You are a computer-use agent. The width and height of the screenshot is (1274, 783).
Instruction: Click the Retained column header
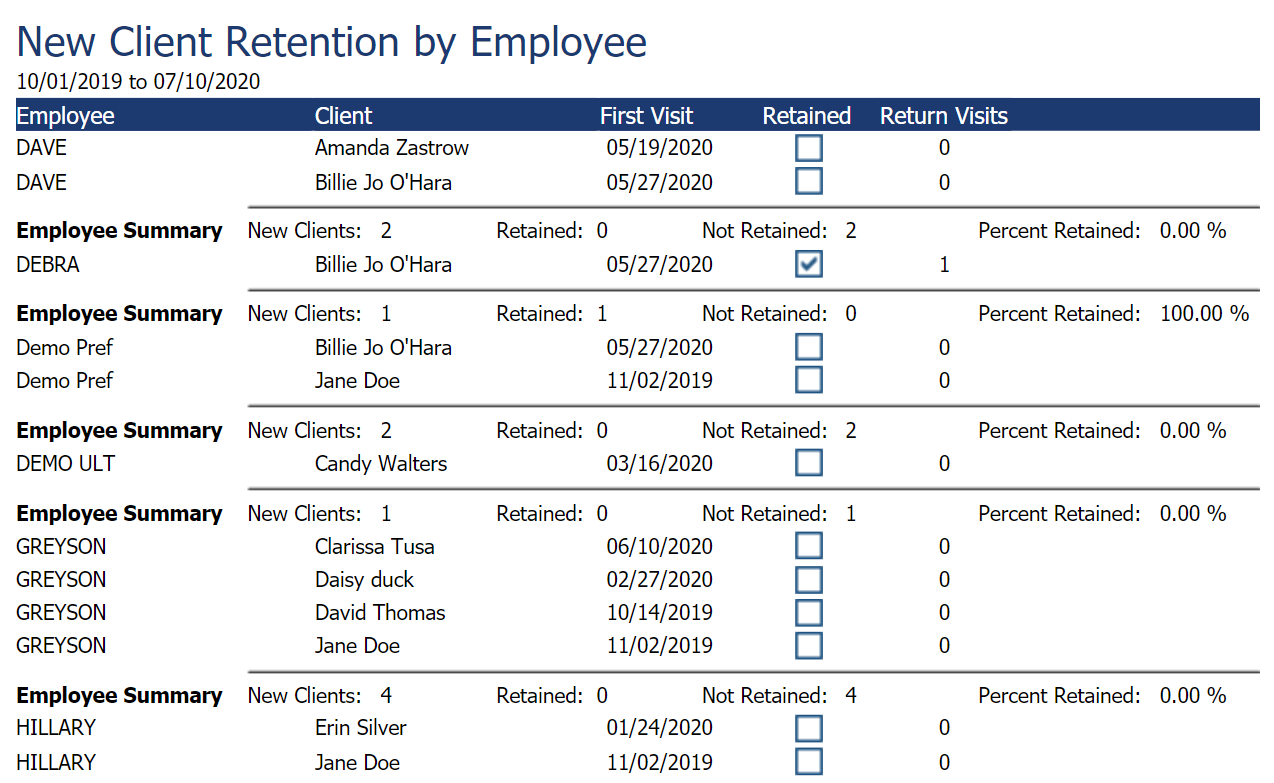[x=806, y=116]
